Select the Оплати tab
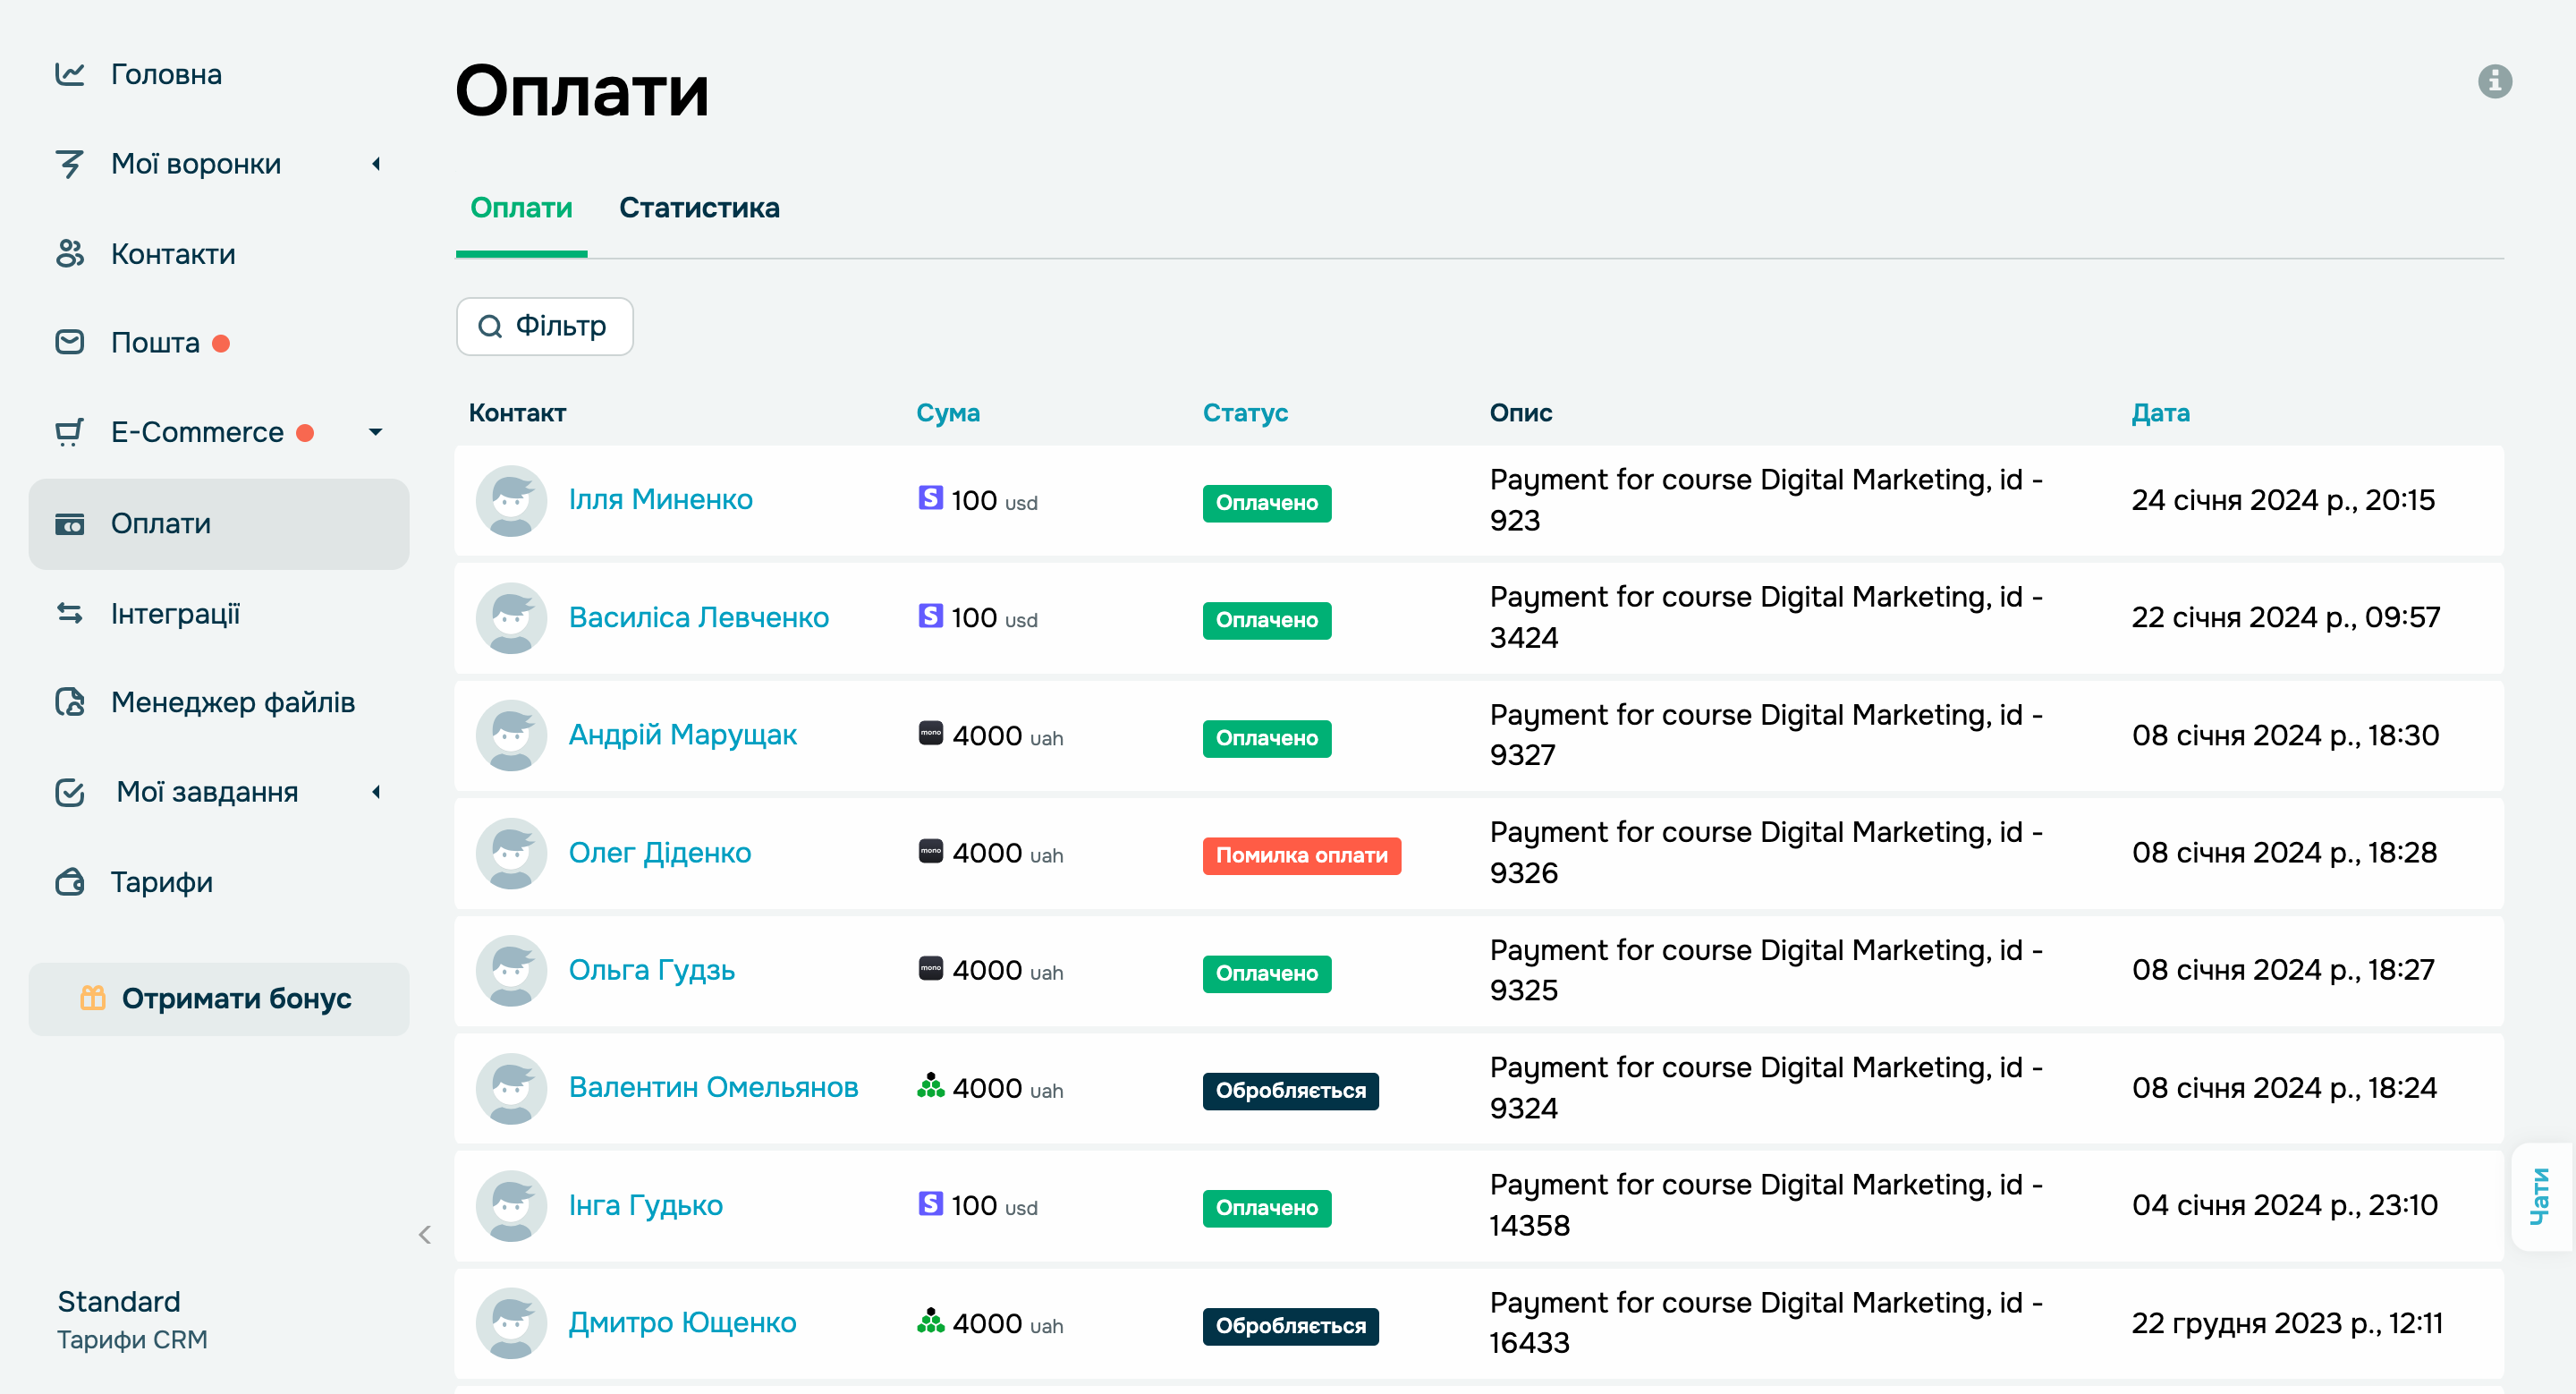This screenshot has height=1394, width=2576. 521,208
